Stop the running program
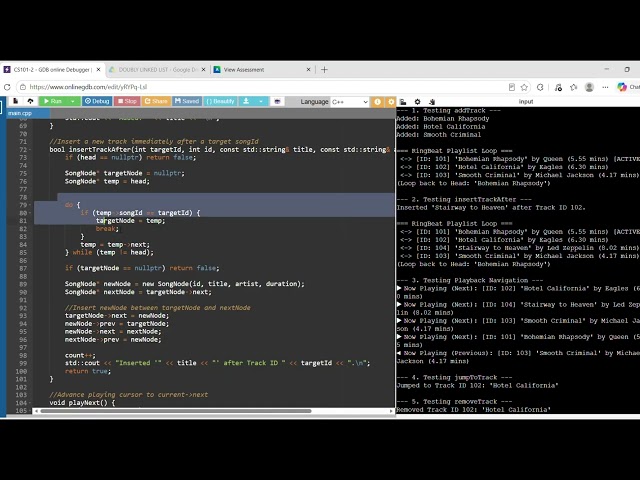Viewport: 640px width, 480px height. tap(127, 101)
